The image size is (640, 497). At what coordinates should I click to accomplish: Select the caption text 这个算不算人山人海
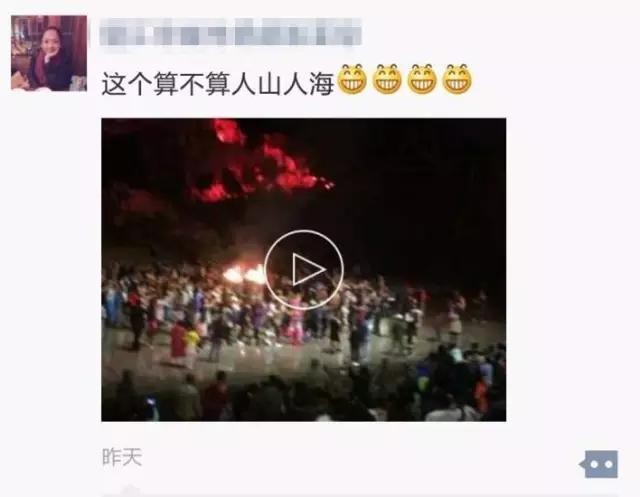218,84
